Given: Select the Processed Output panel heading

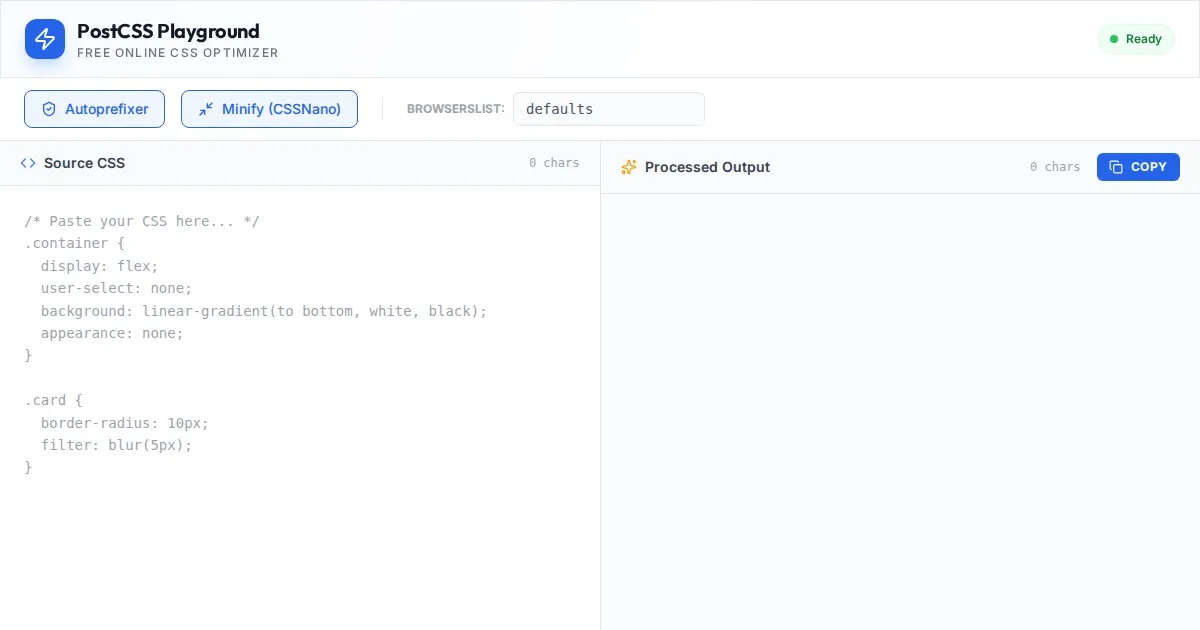Looking at the screenshot, I should [x=707, y=167].
